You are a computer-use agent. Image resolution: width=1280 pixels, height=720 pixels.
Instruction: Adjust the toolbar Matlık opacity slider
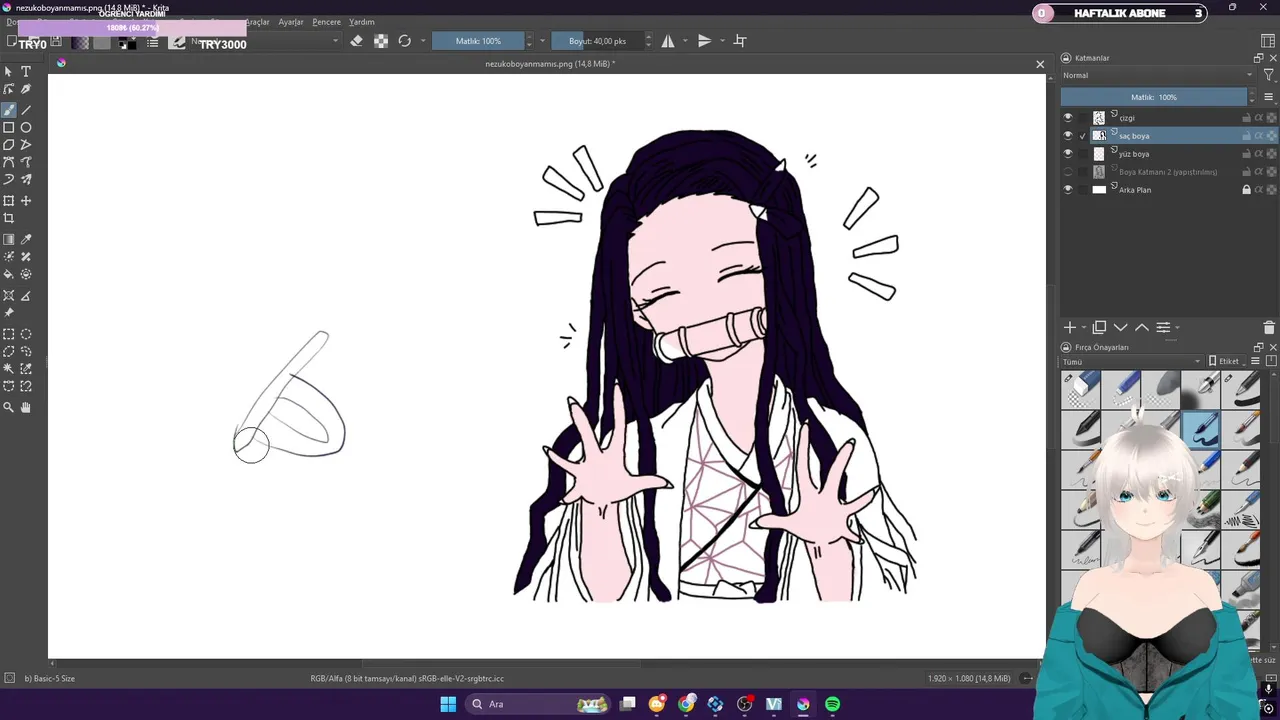click(478, 41)
